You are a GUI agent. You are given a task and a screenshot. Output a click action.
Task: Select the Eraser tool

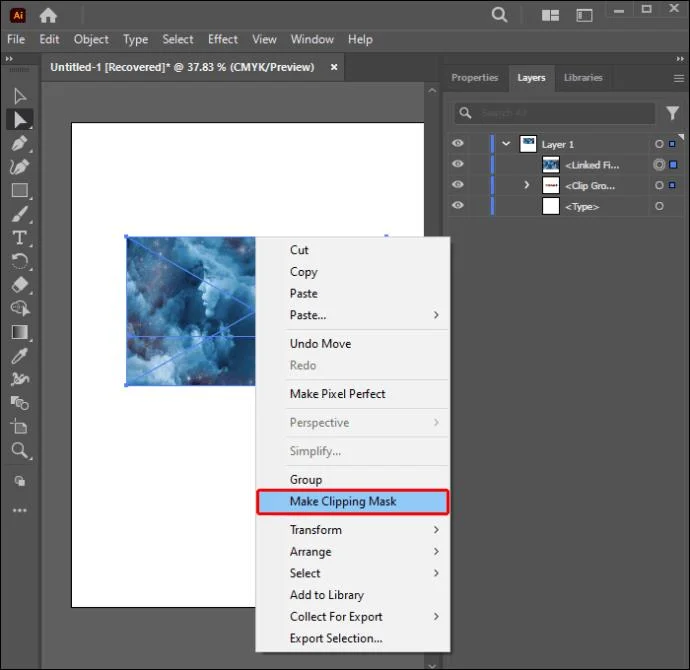coord(19,285)
